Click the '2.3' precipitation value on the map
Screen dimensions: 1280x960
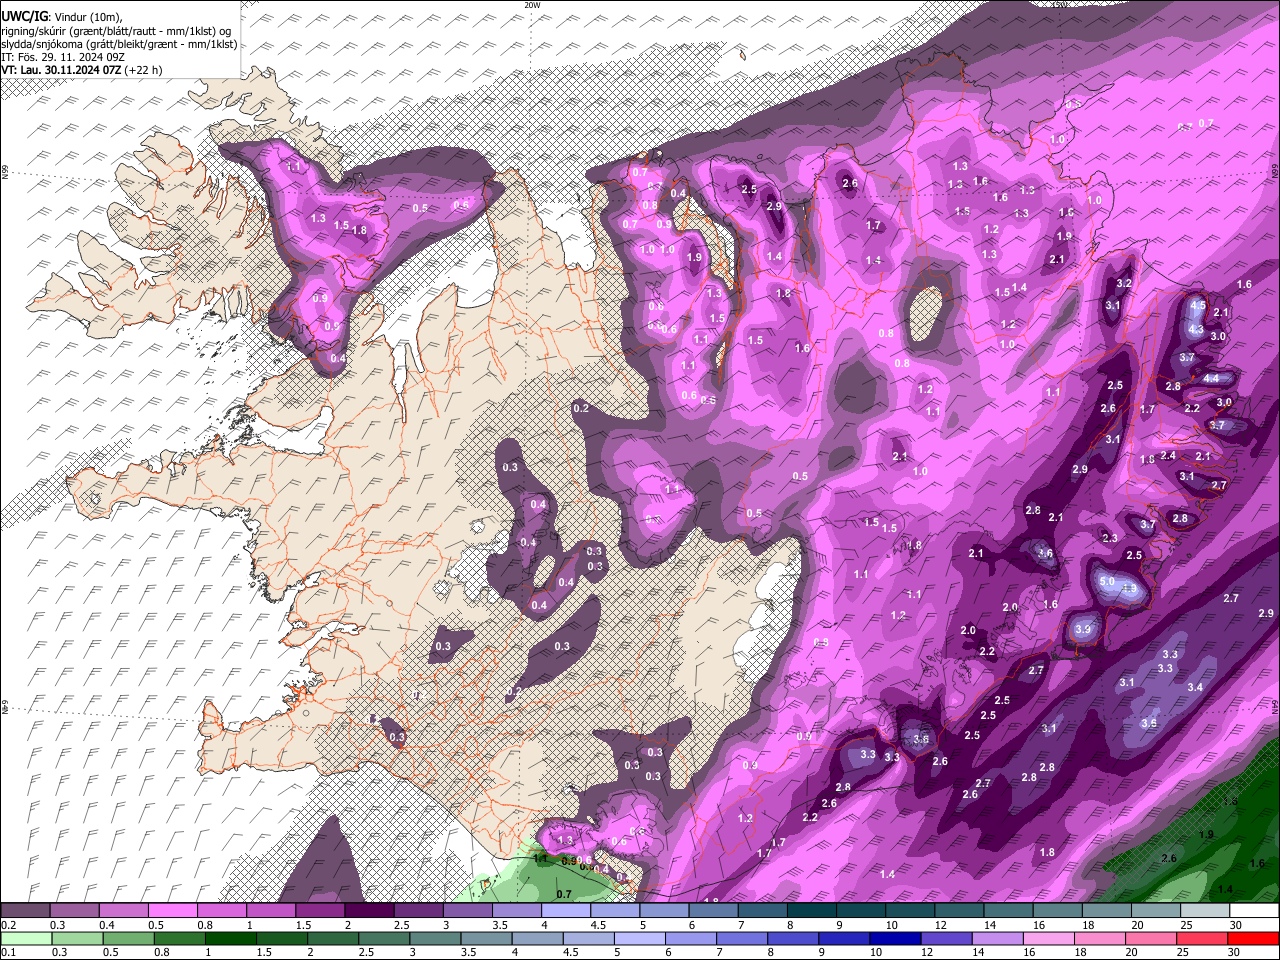[x=1110, y=538]
